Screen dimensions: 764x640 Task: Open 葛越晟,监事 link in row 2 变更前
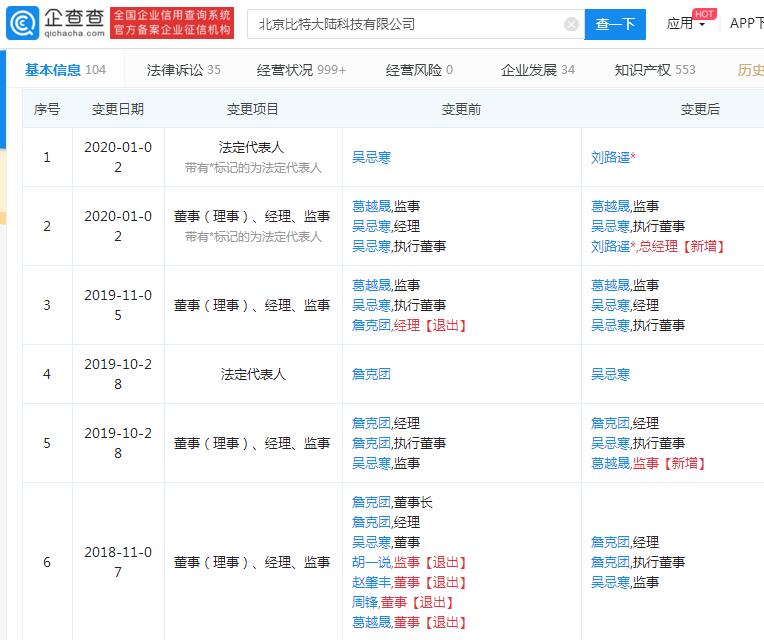(386, 206)
